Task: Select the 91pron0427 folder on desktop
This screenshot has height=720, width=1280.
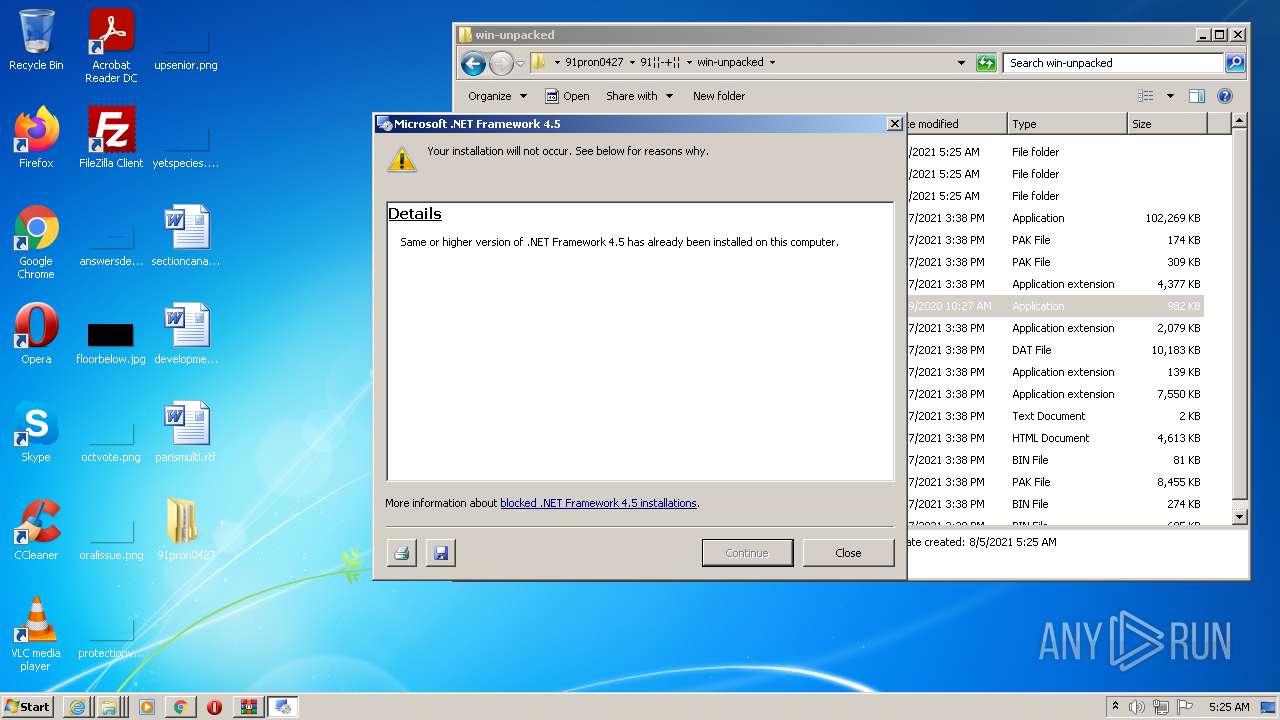Action: click(185, 529)
